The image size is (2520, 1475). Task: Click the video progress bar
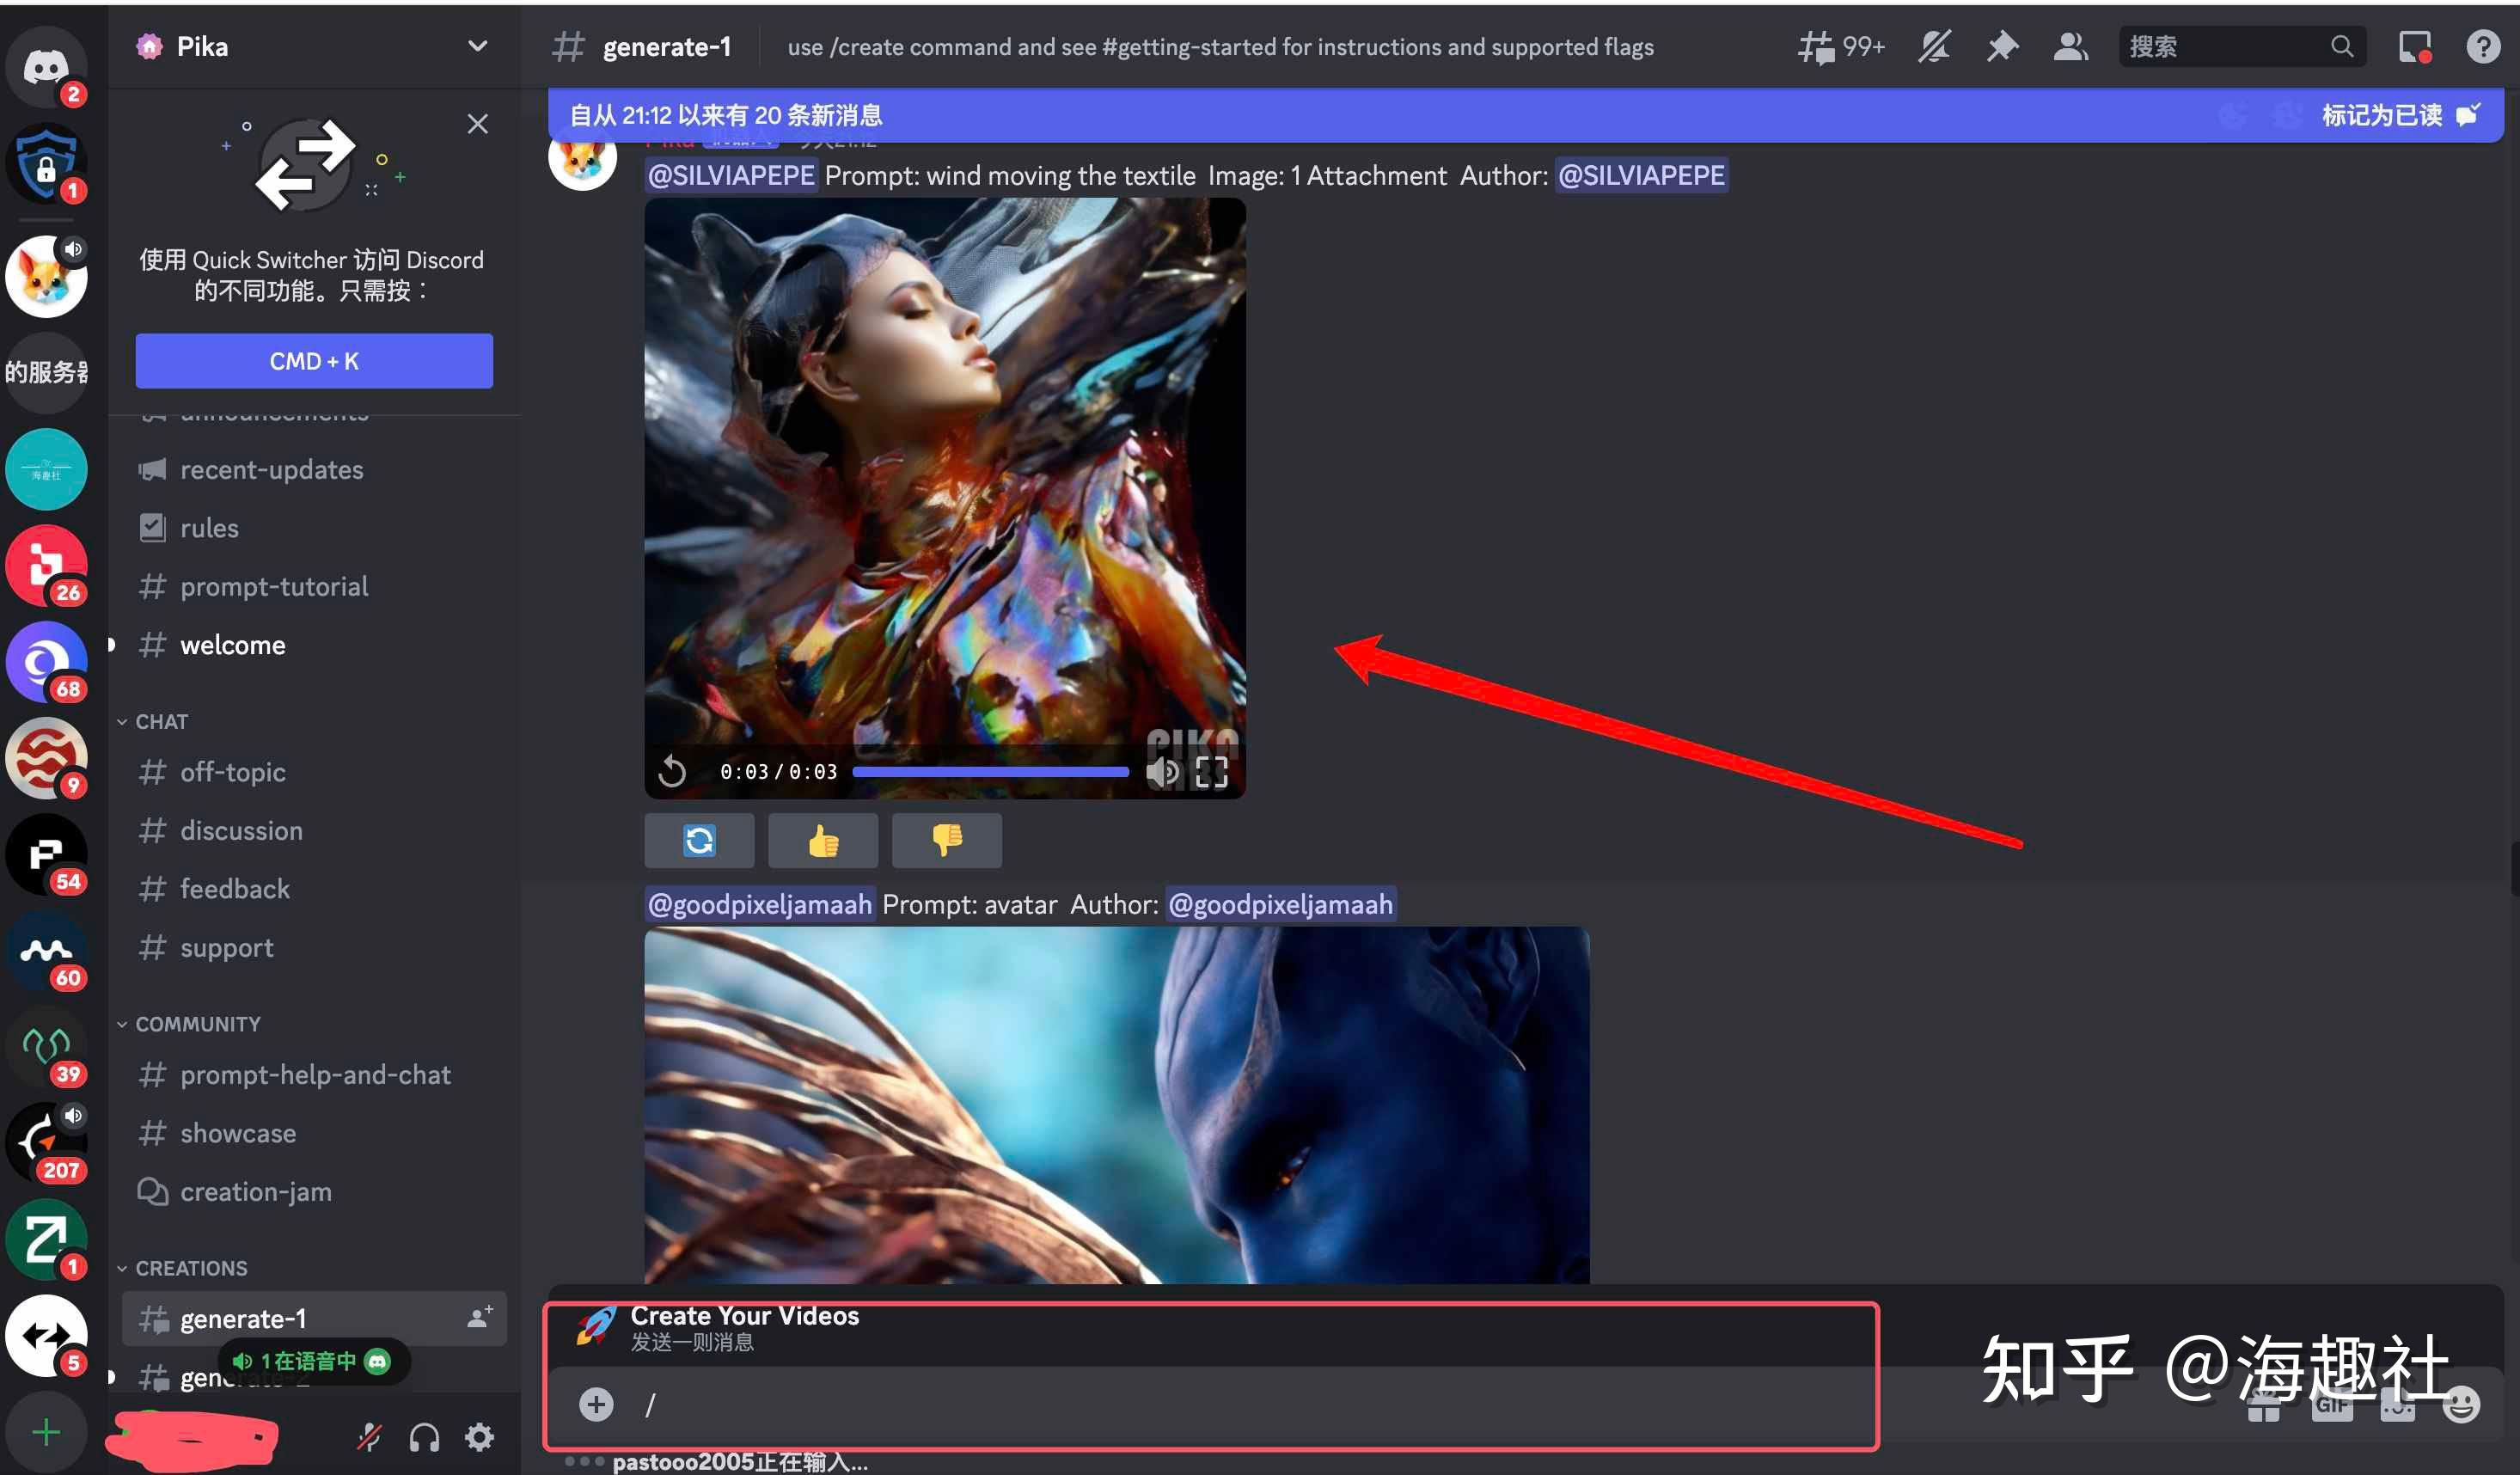point(990,772)
